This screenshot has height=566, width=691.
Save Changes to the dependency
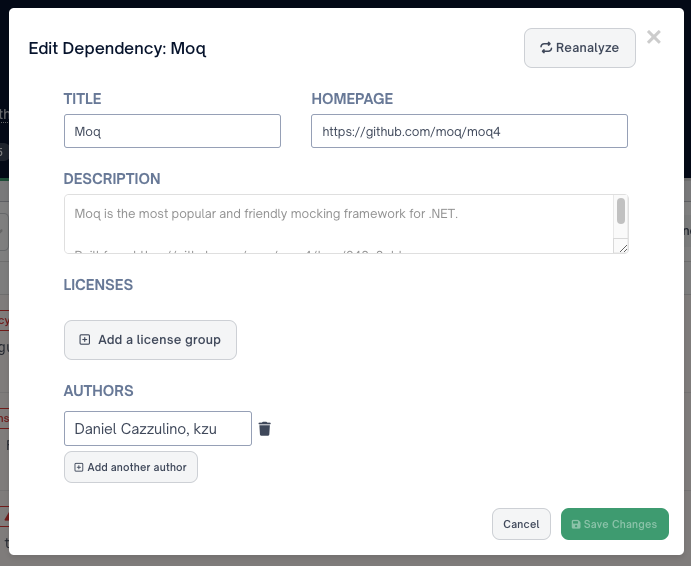click(x=615, y=524)
